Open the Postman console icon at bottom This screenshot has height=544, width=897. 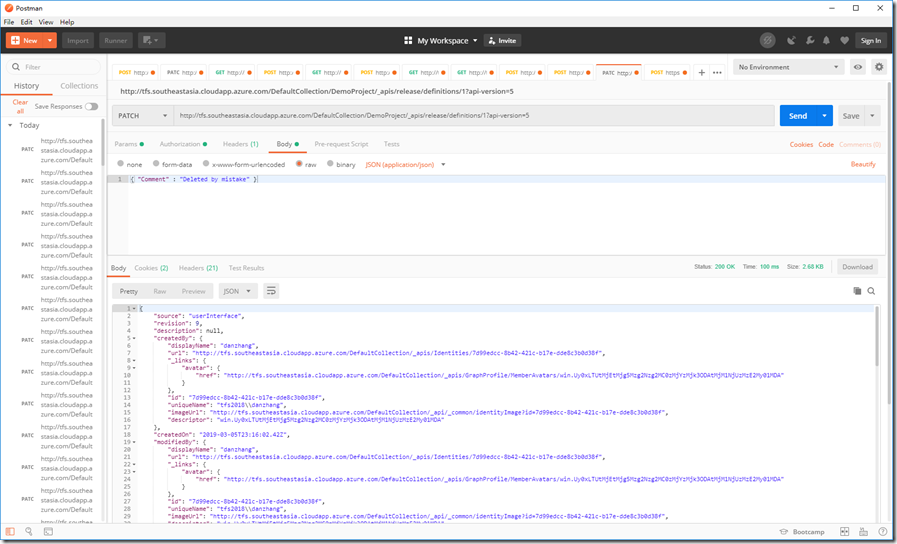(49, 532)
